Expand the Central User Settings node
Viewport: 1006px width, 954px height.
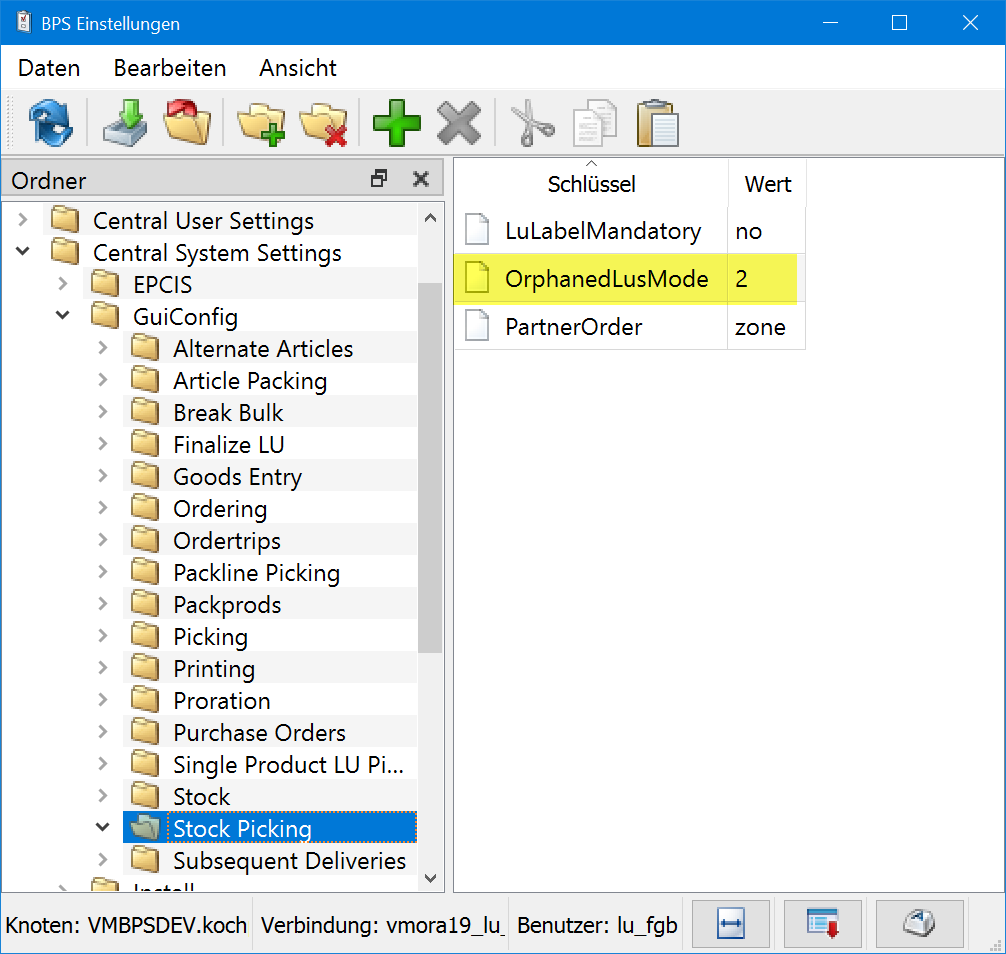[23, 221]
